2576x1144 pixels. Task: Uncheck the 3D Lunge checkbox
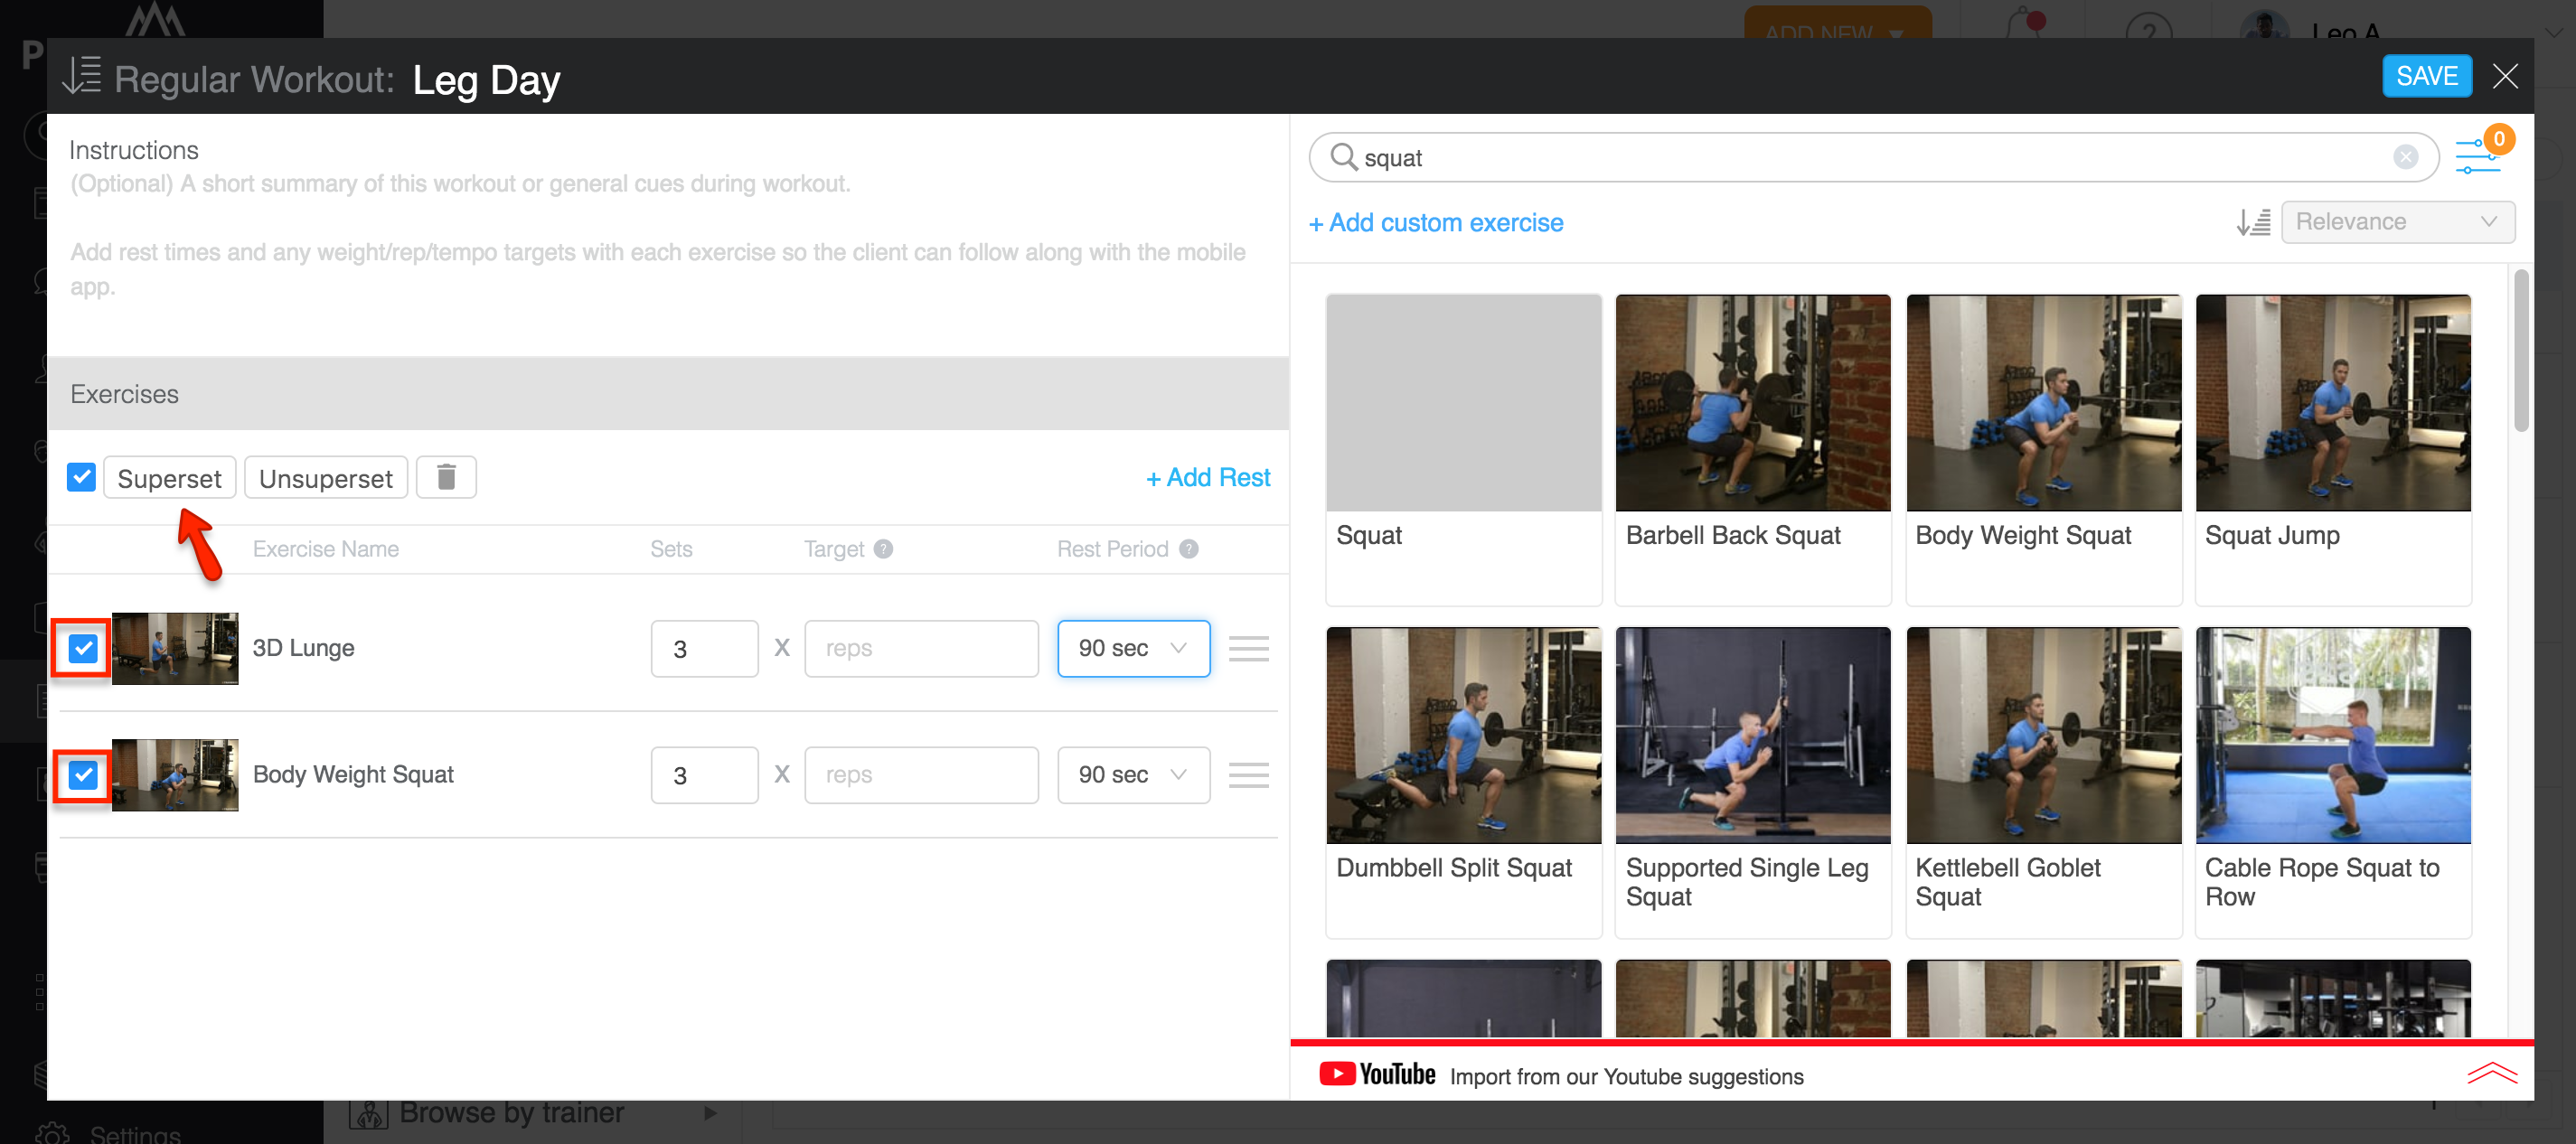pyautogui.click(x=83, y=649)
